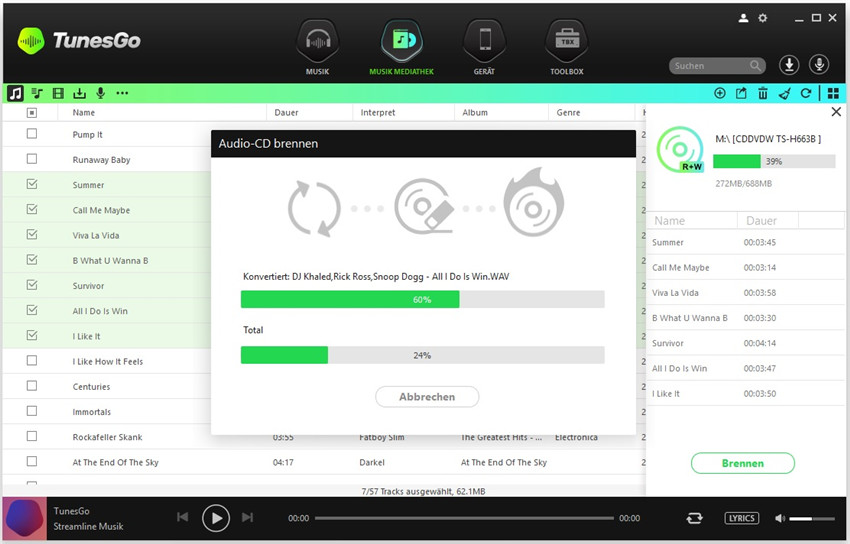Click the microphone record icon near search
This screenshot has height=544, width=850.
coord(819,65)
